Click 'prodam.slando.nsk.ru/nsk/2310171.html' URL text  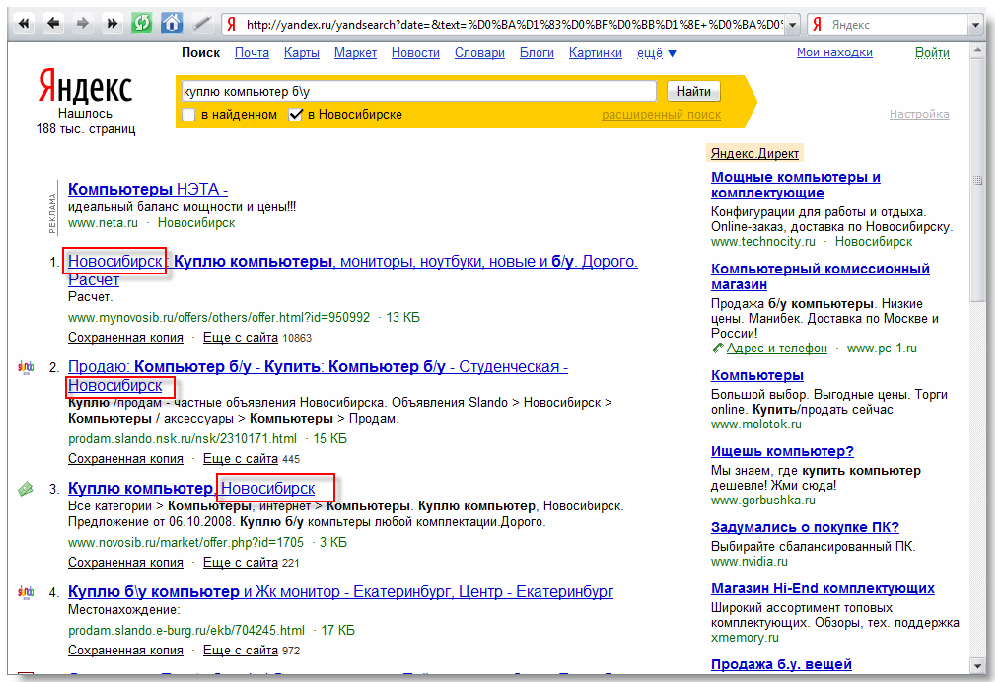click(x=182, y=438)
